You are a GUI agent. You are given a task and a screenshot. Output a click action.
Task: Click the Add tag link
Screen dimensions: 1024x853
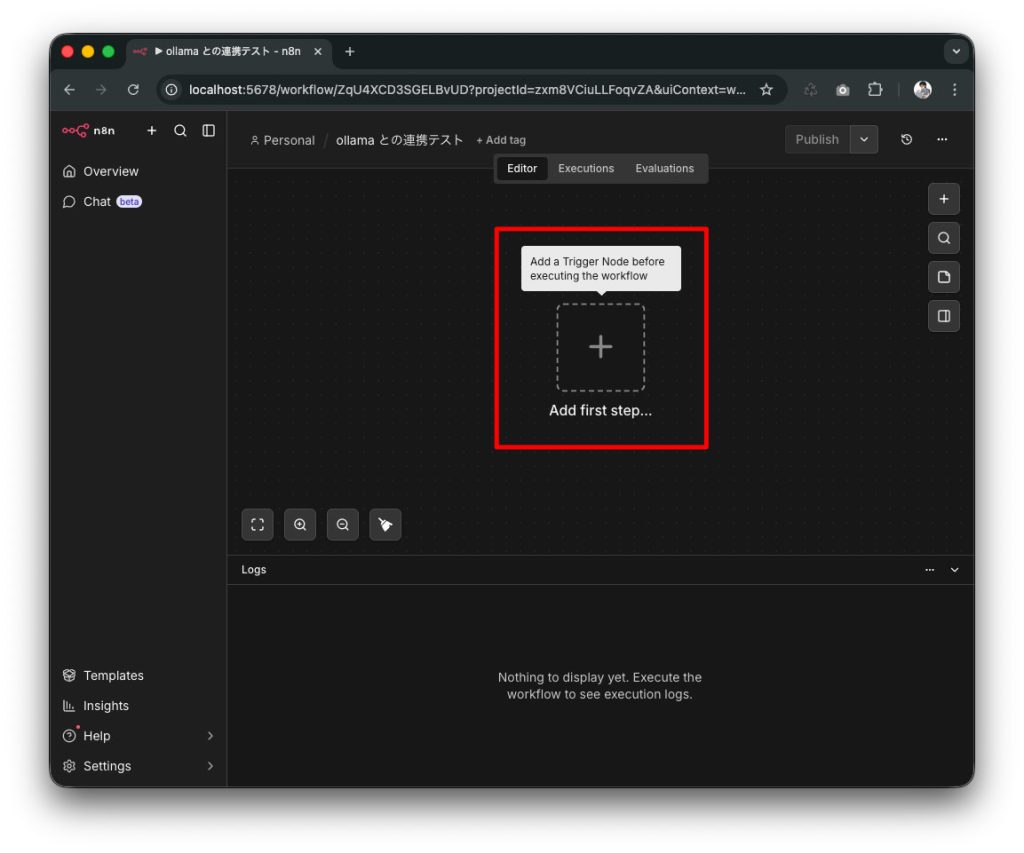501,141
